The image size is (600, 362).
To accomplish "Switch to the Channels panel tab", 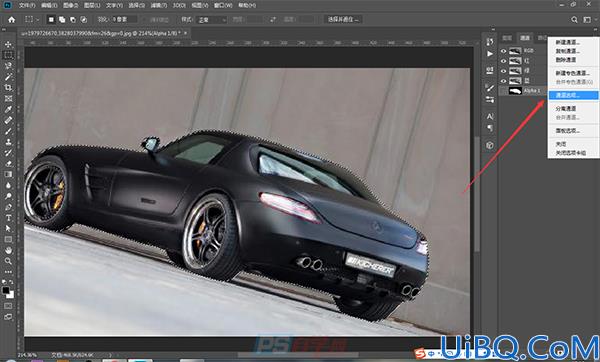I will 525,38.
